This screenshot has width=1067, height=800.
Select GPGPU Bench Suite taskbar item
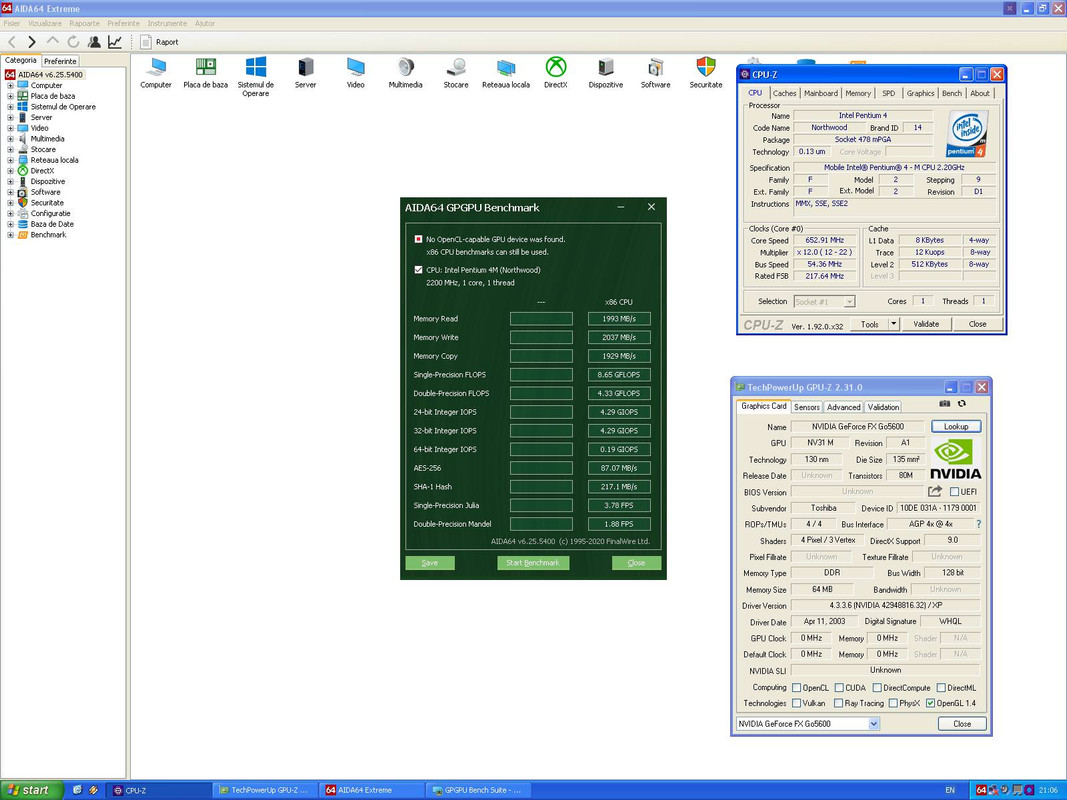(x=478, y=790)
